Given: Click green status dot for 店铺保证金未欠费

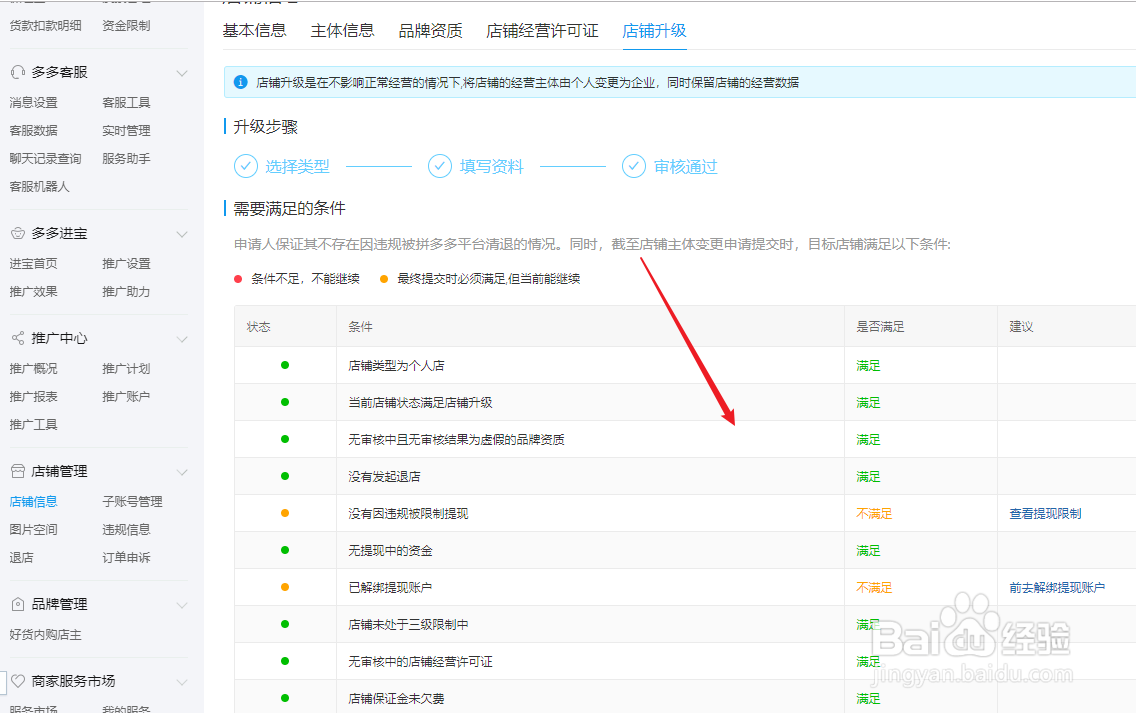Looking at the screenshot, I should pos(285,698).
